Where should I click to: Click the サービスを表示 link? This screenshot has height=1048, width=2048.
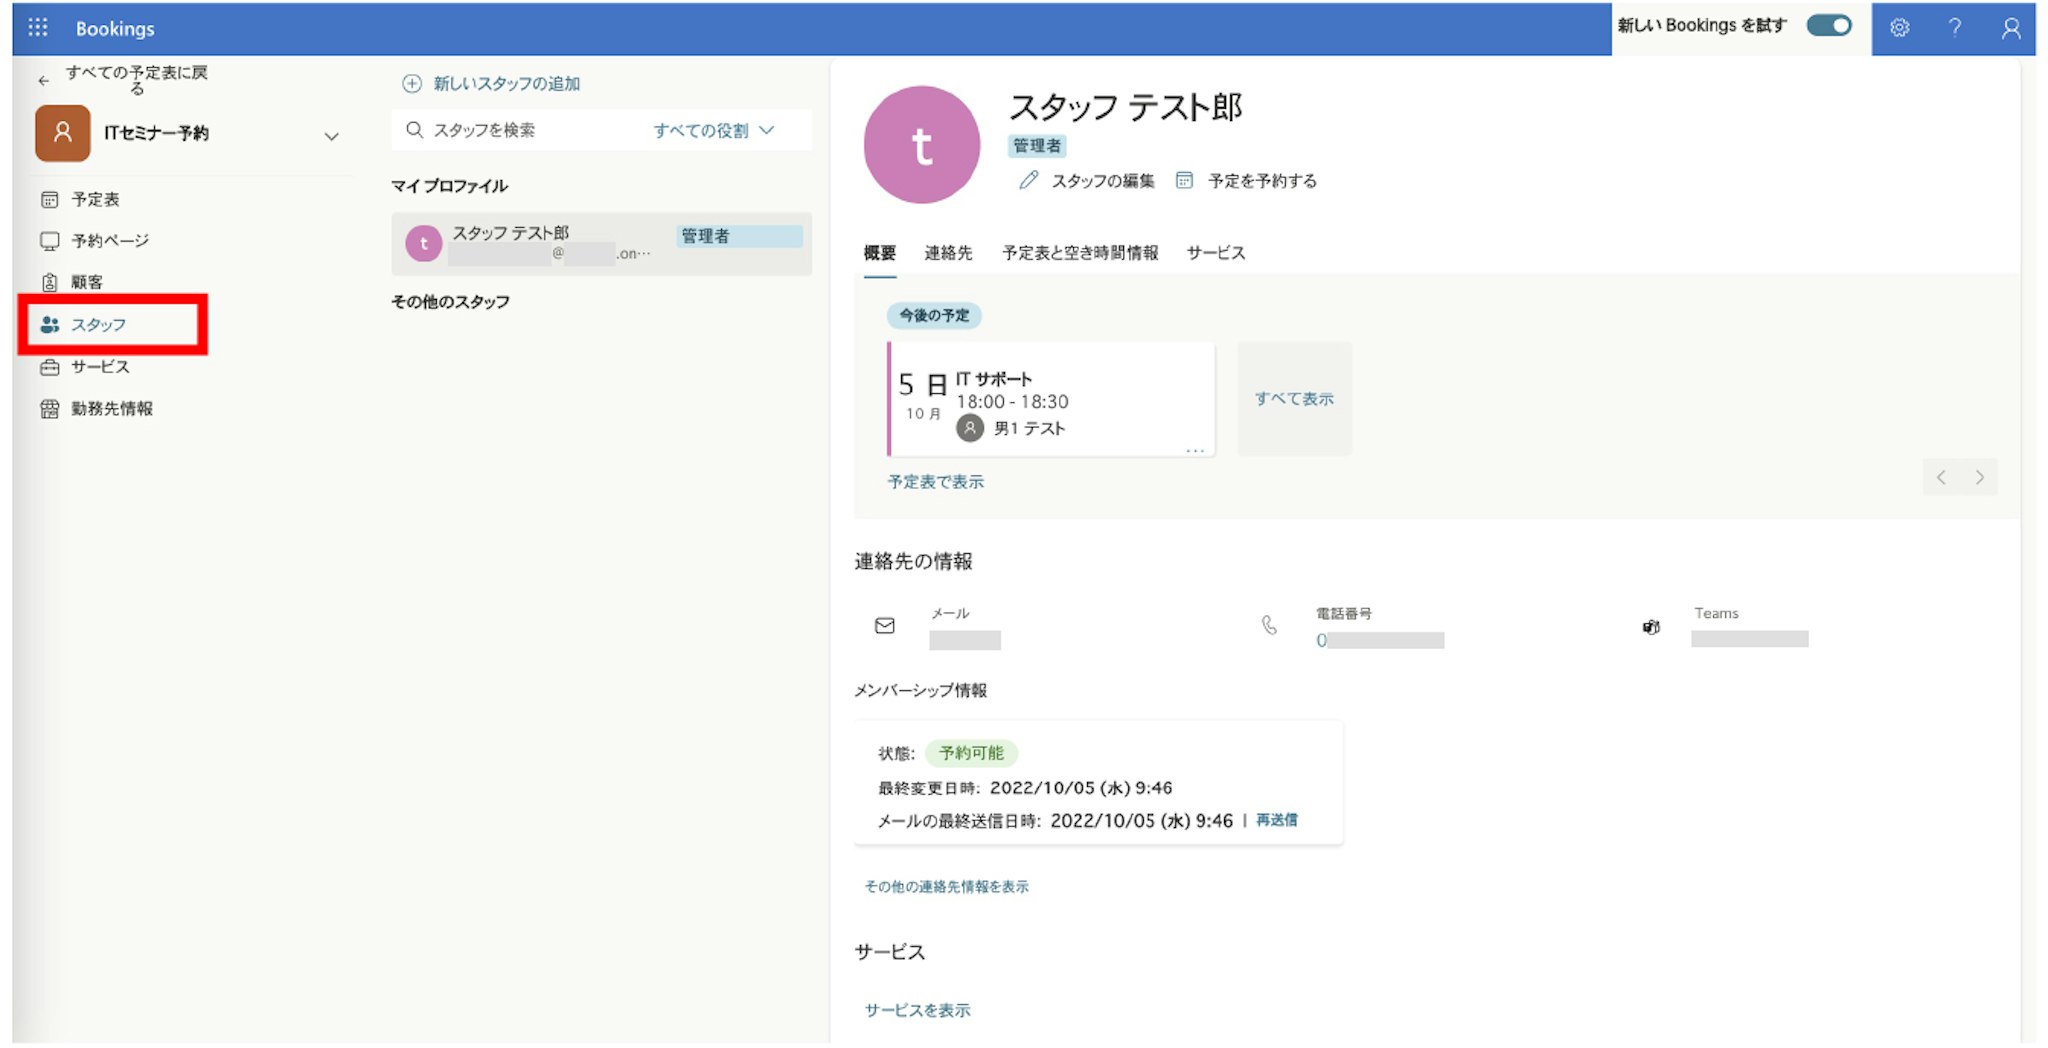917,1010
